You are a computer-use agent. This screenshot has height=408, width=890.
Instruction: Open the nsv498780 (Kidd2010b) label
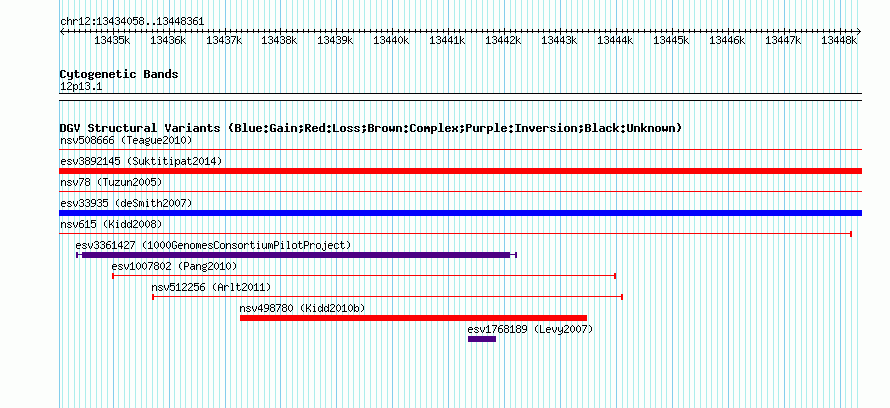click(303, 308)
